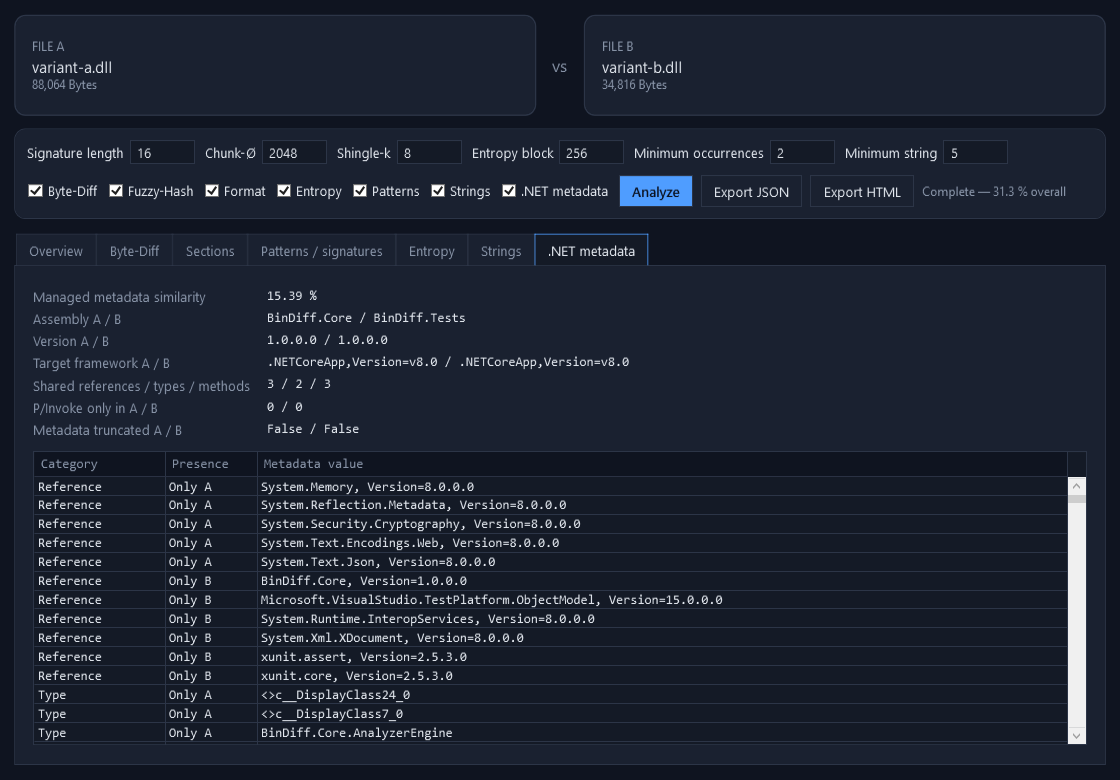The width and height of the screenshot is (1120, 780).
Task: Click the Export HTML button
Action: pyautogui.click(x=861, y=191)
